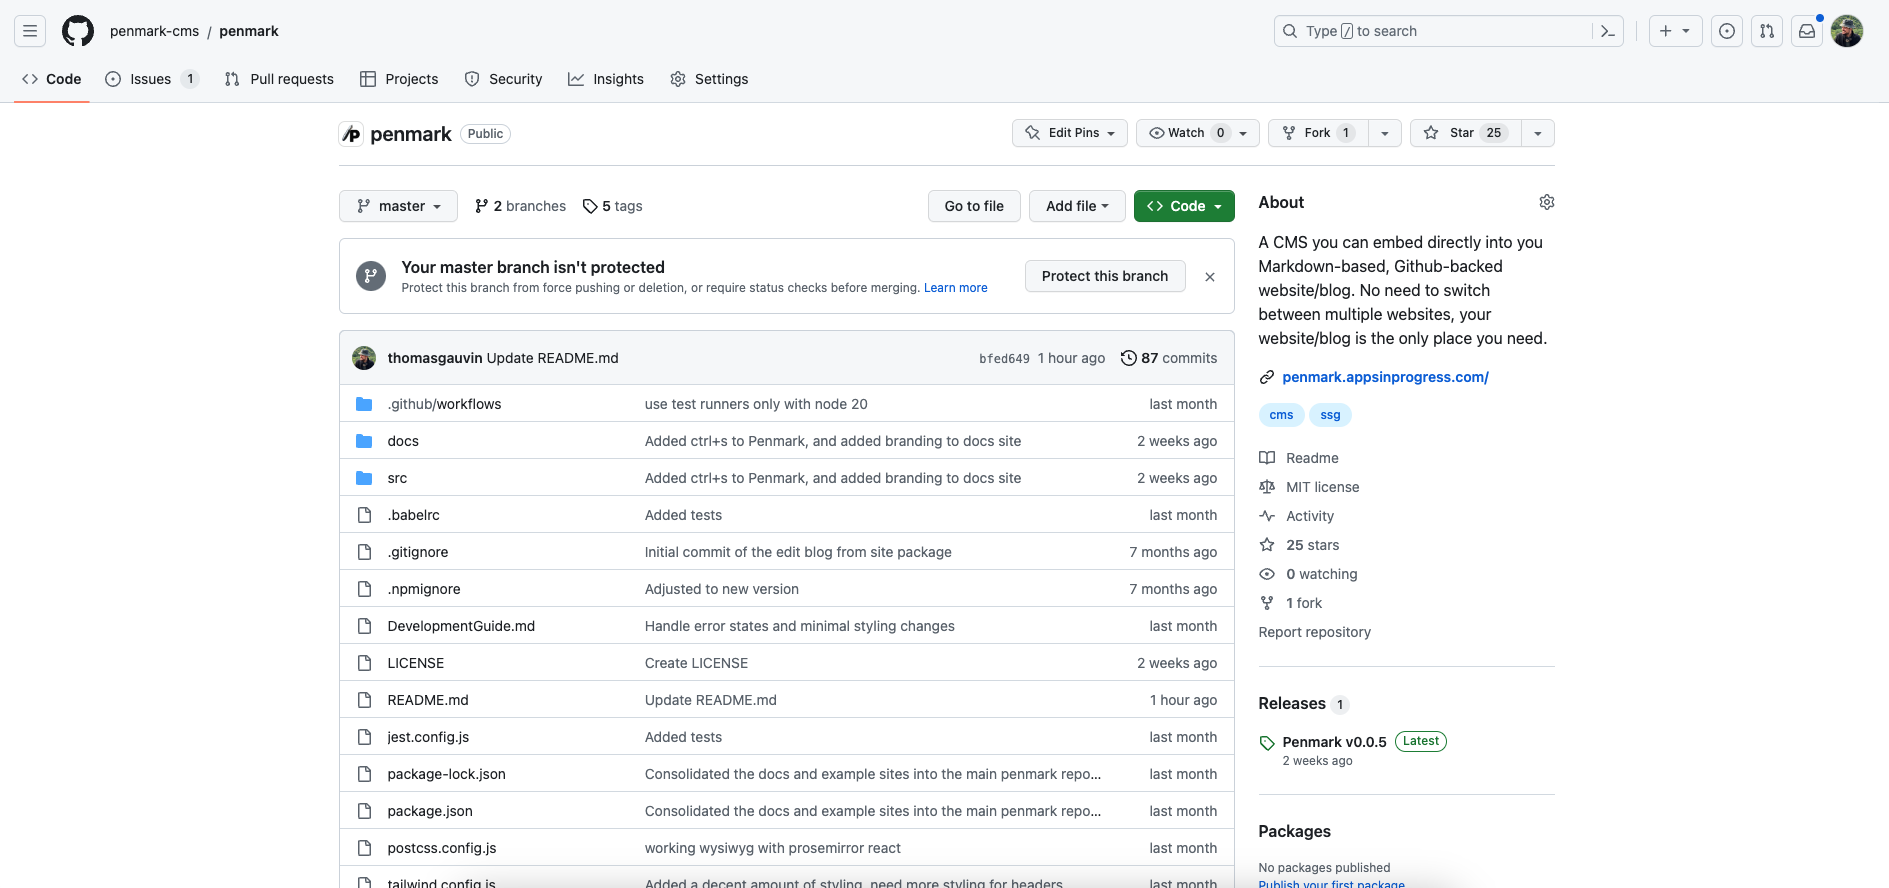Switch to the Security tab
1889x888 pixels.
click(x=503, y=79)
